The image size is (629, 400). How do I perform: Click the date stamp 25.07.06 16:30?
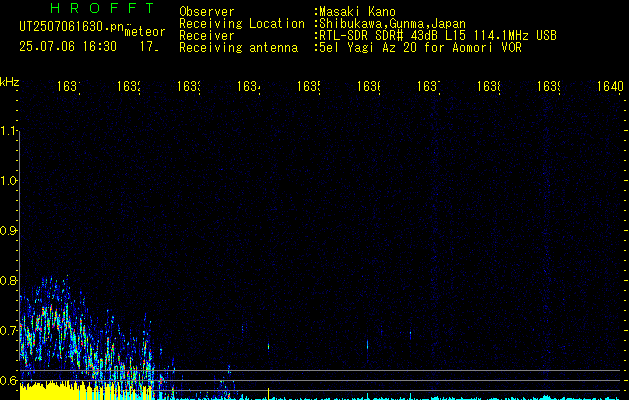[x=68, y=47]
